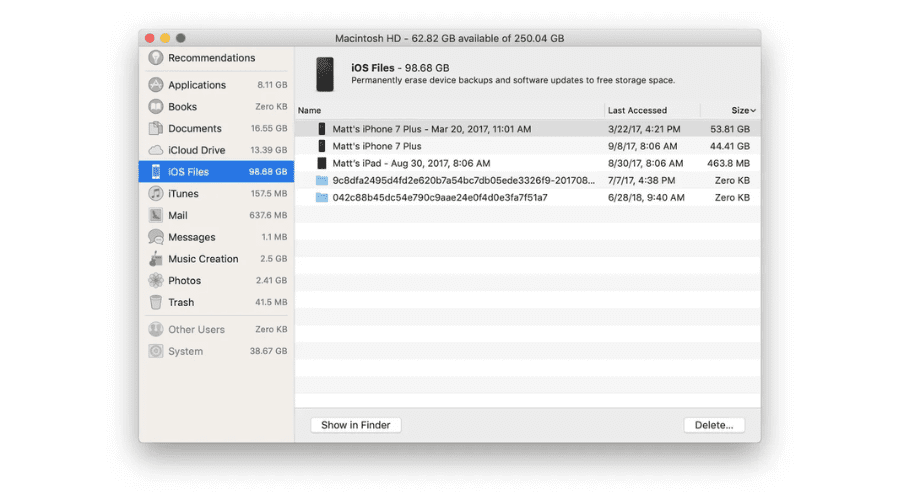900x500 pixels.
Task: Sort by Size using the column arrow
Action: coord(753,110)
